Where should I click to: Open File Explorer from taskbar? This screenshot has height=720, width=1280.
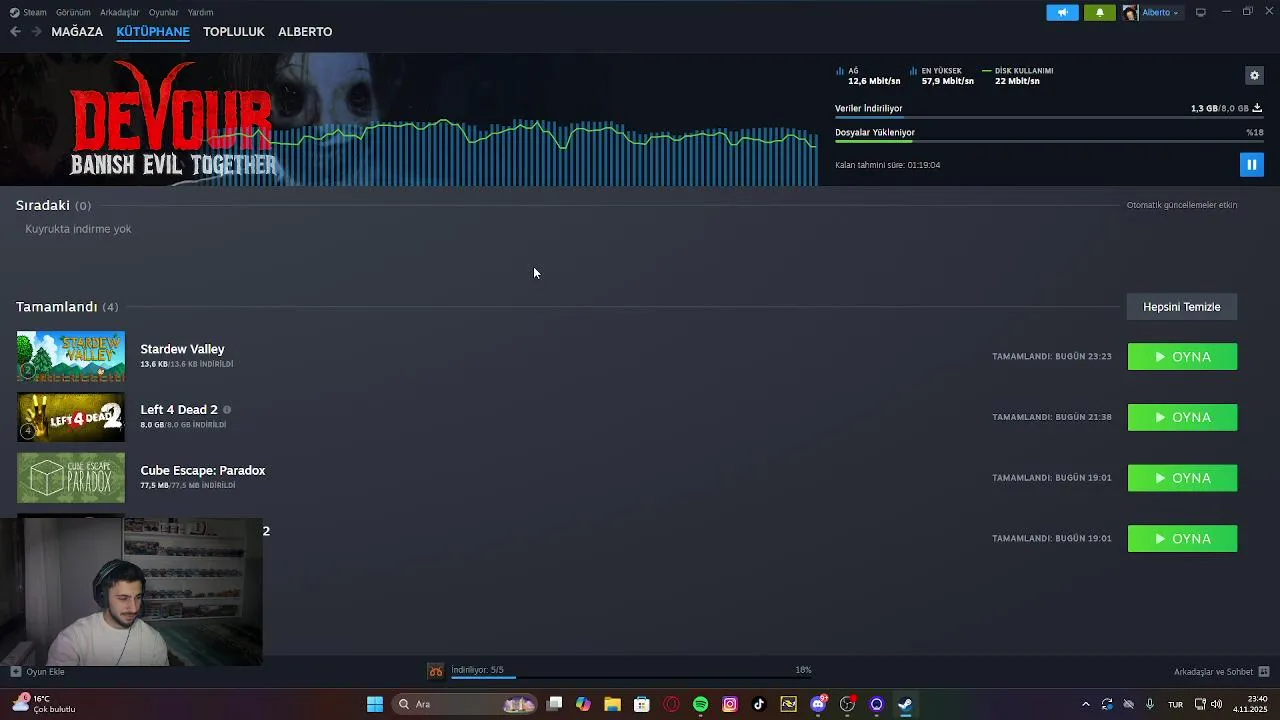click(613, 704)
